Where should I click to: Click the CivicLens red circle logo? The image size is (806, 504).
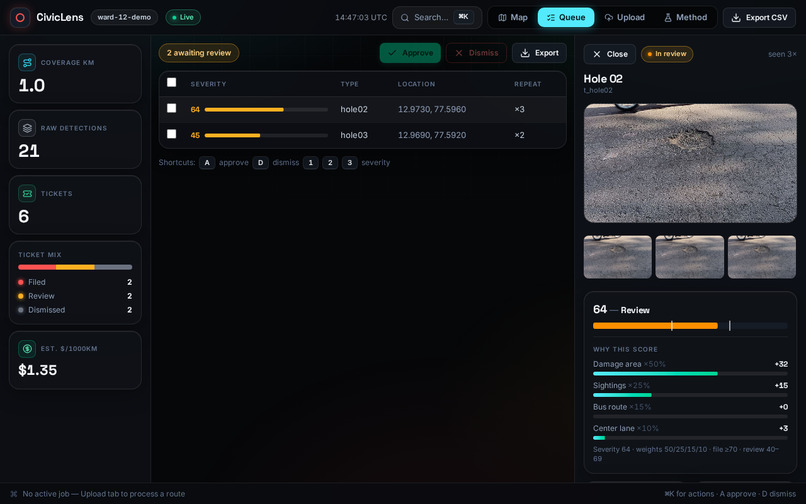(x=20, y=17)
